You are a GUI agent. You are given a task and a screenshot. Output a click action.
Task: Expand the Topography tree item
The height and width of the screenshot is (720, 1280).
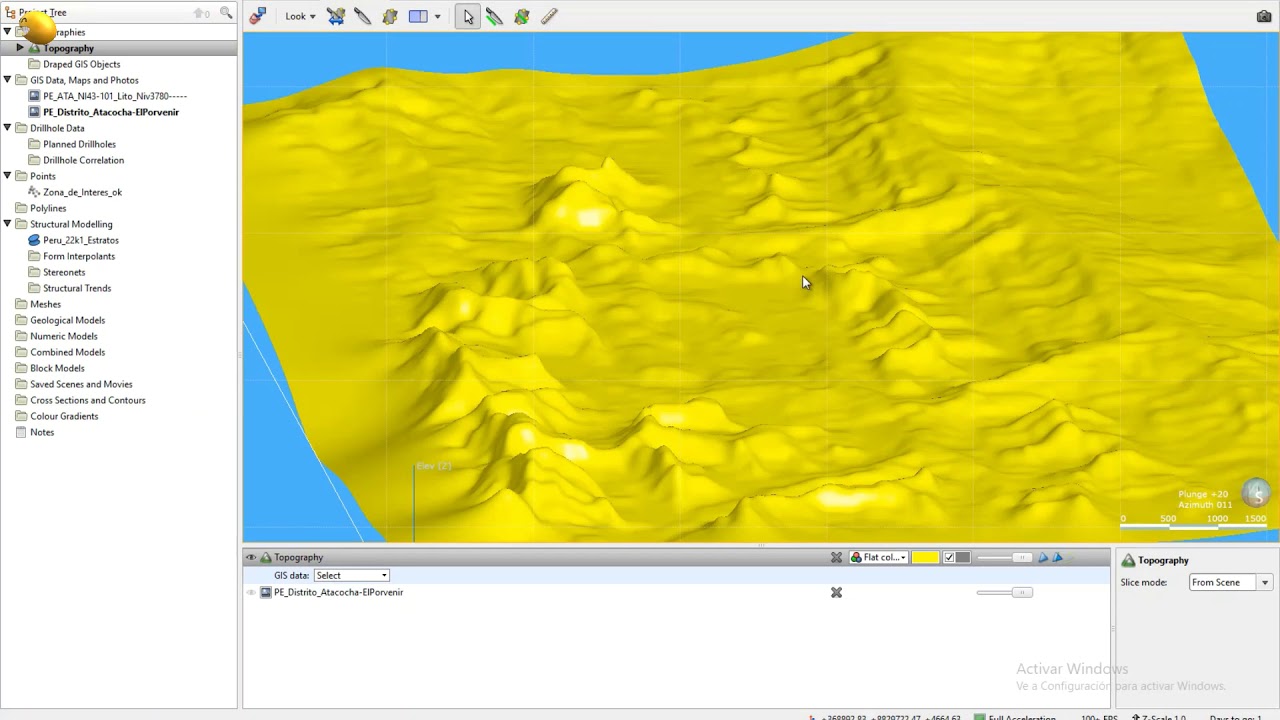(x=20, y=48)
